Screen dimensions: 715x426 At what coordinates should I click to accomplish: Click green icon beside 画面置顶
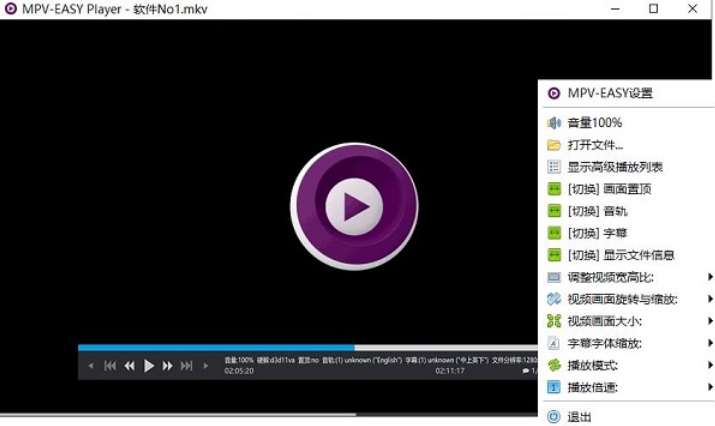pos(554,189)
